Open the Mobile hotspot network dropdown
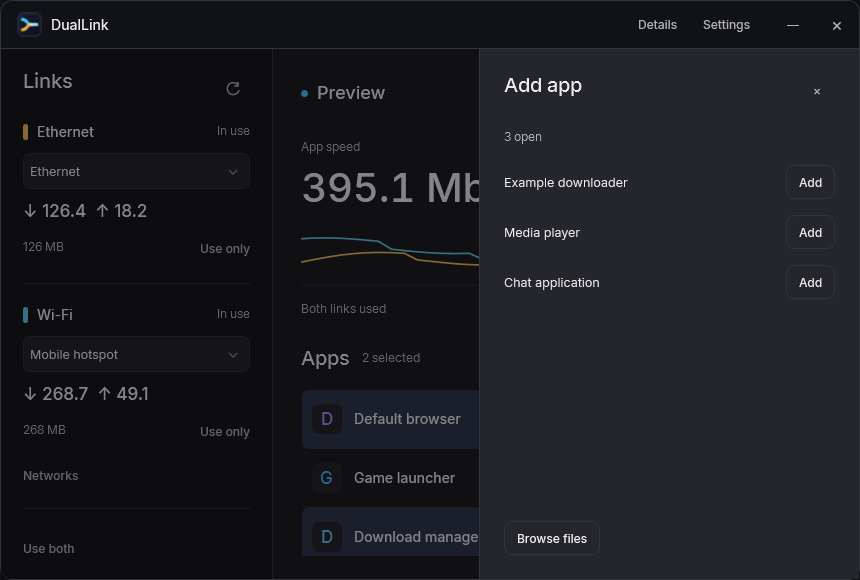Viewport: 860px width, 580px height. (136, 354)
